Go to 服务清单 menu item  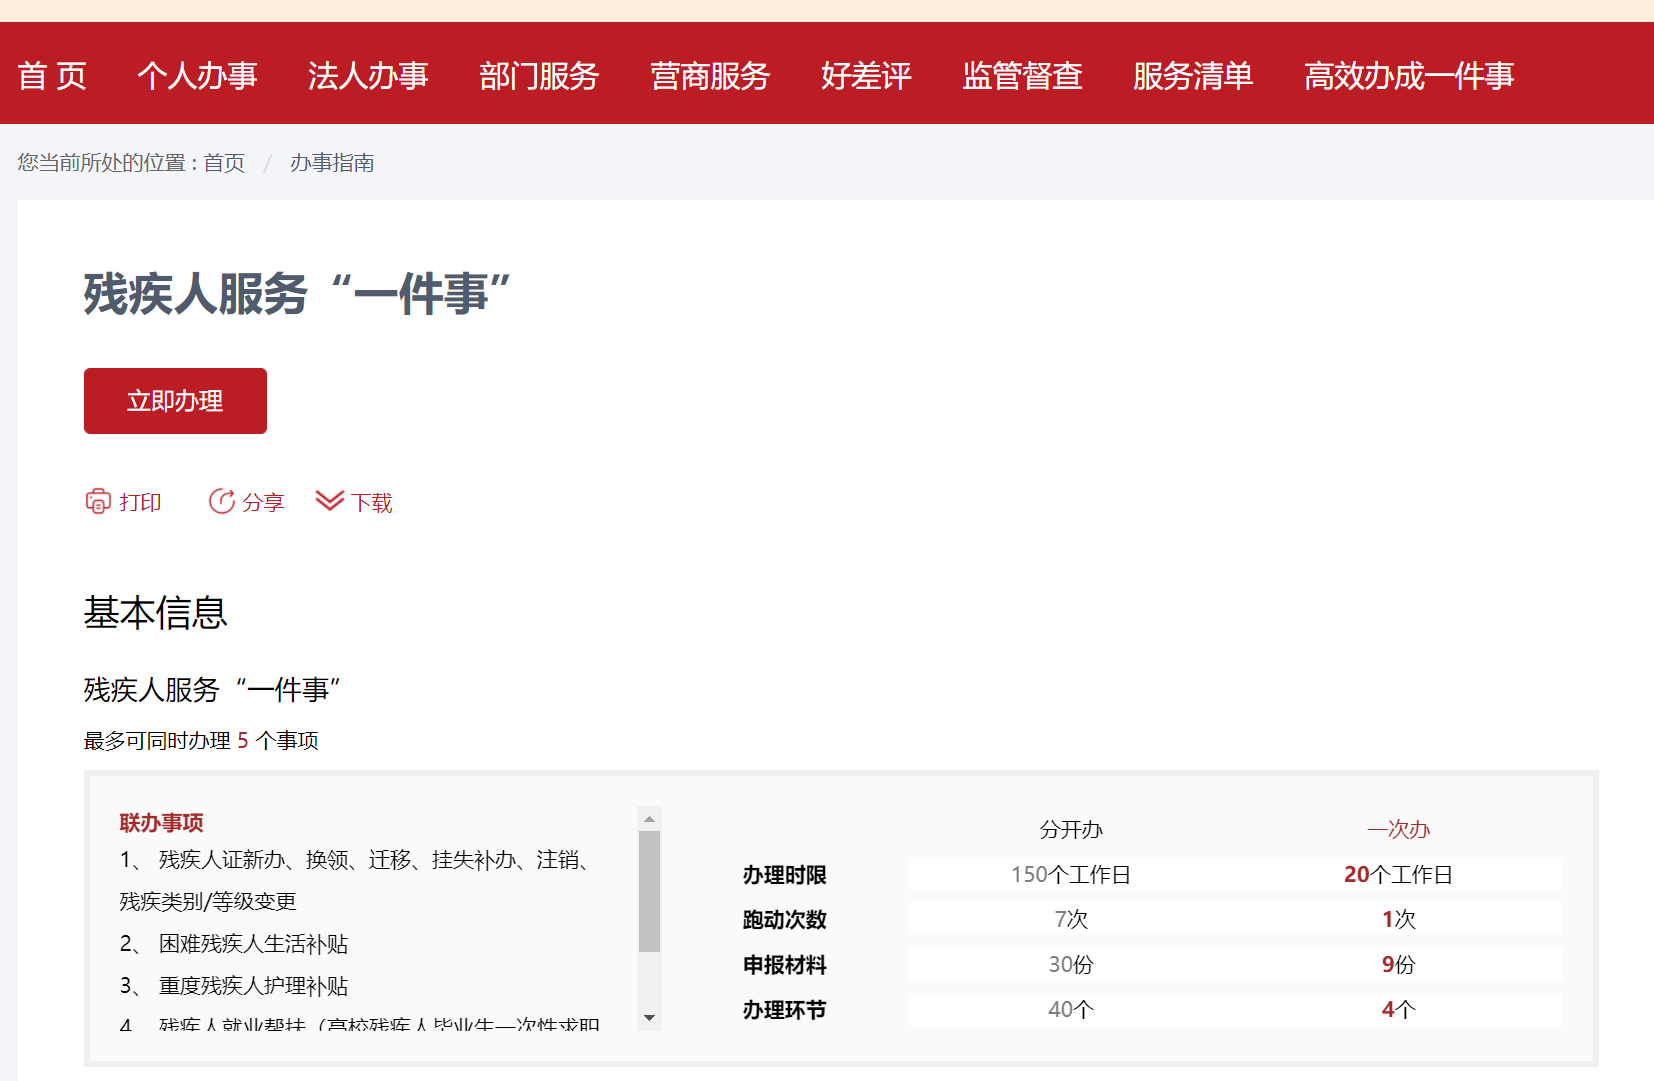click(1193, 76)
